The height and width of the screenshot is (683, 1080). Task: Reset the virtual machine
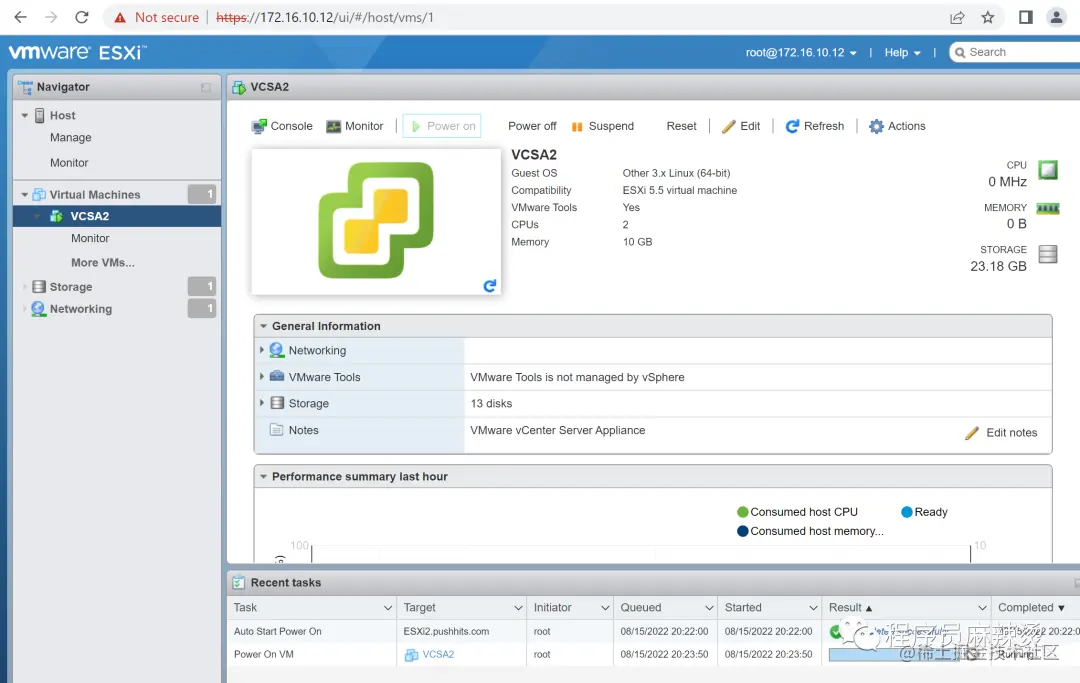(x=681, y=126)
